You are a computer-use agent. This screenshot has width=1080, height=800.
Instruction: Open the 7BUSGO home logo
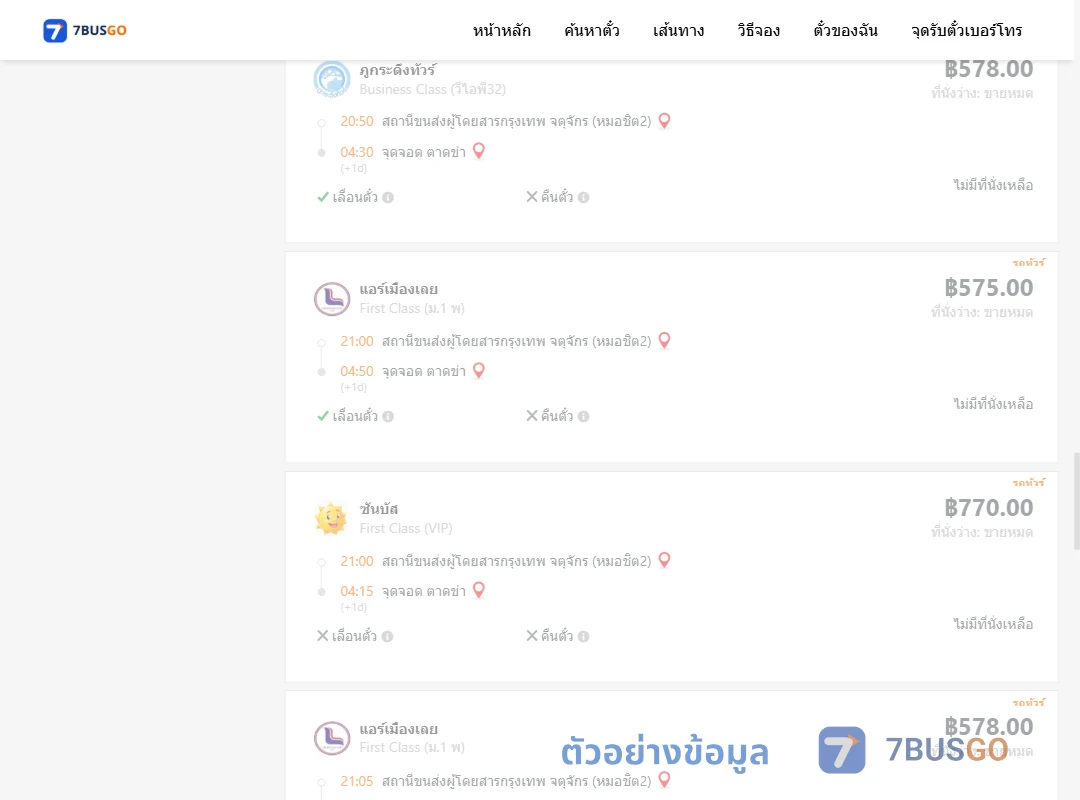(x=85, y=30)
